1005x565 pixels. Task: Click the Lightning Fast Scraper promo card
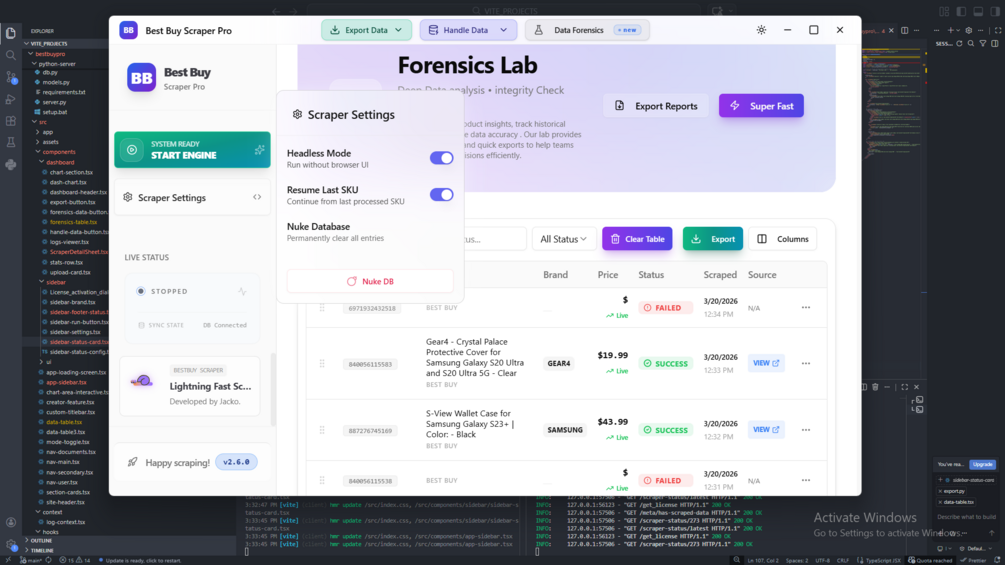point(190,386)
